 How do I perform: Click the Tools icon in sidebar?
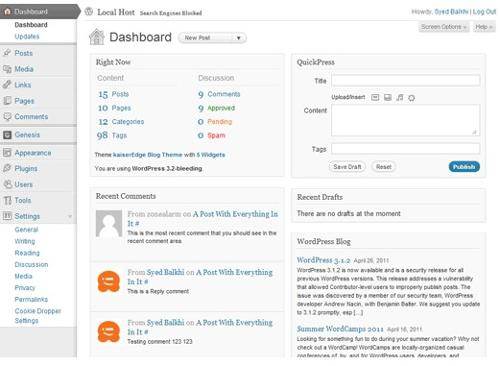pos(7,200)
